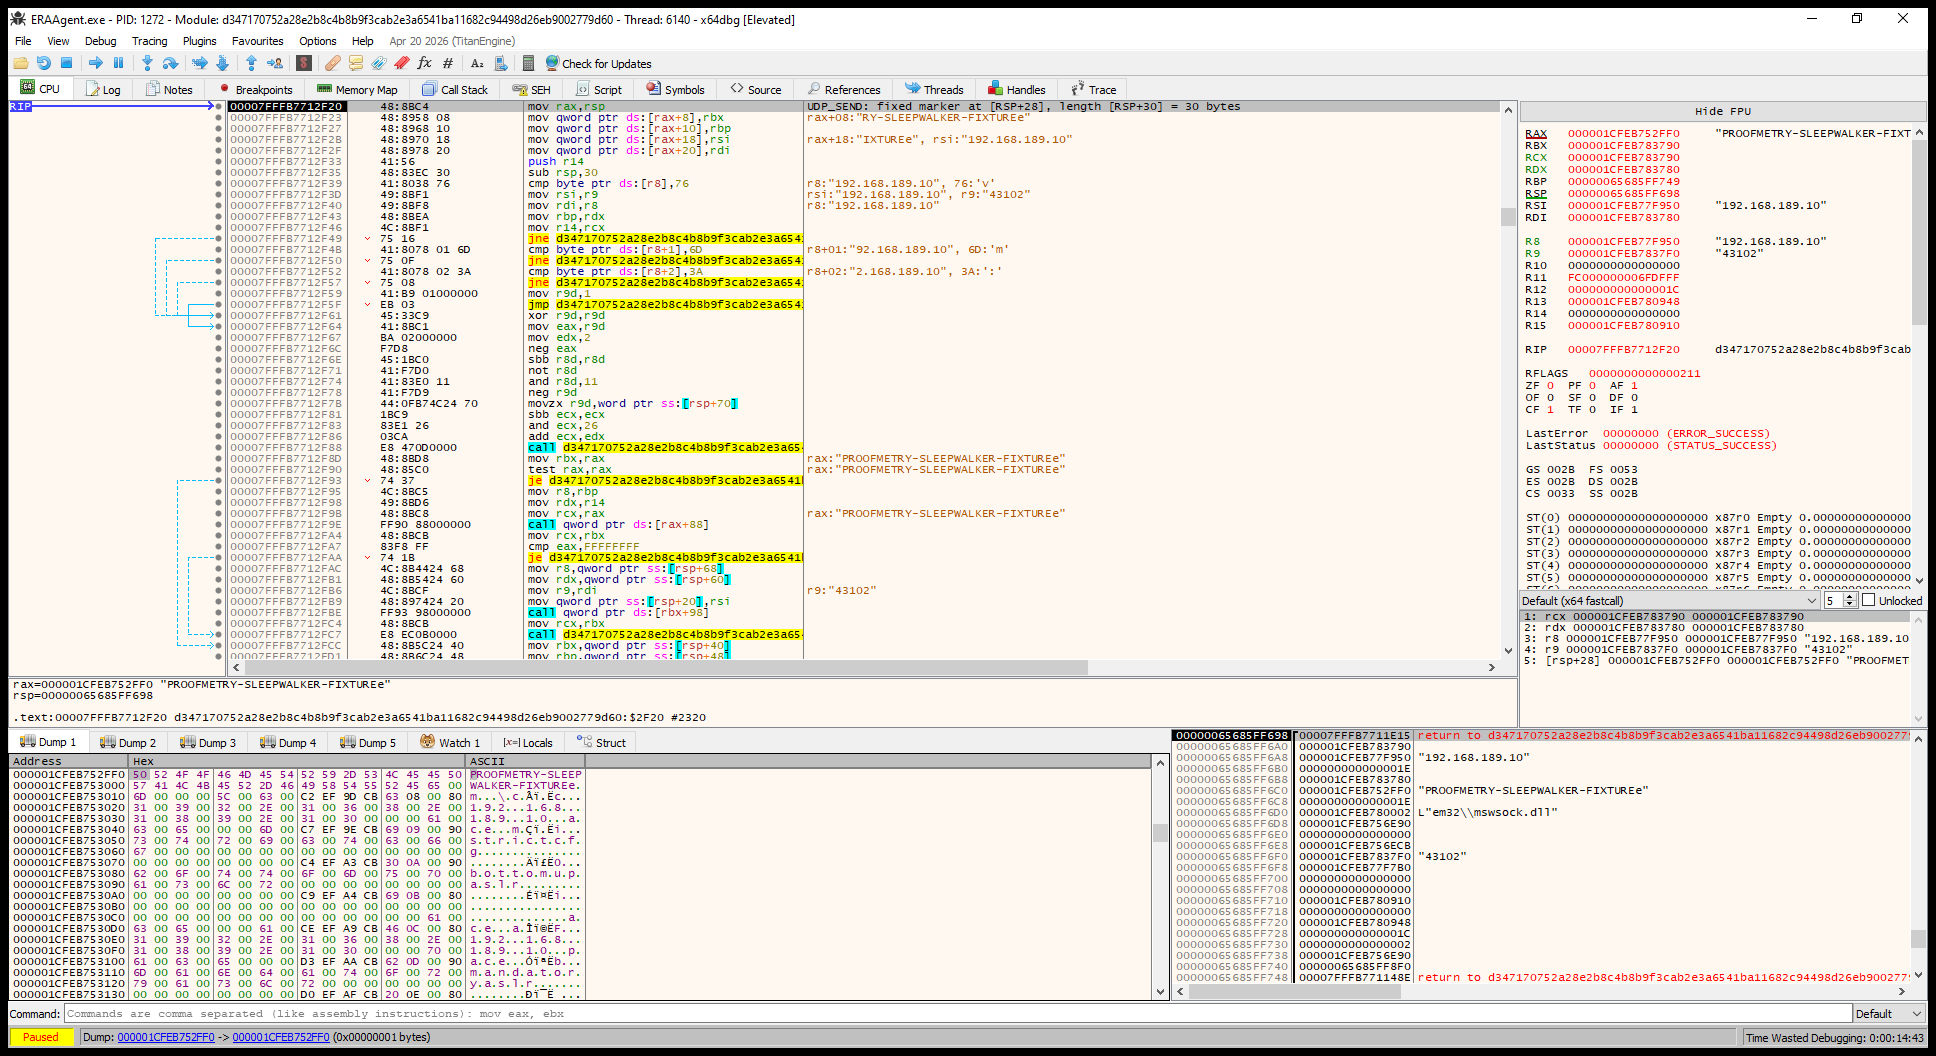This screenshot has width=1936, height=1056.
Task: Switch to the Dump 3 tab
Action: coord(208,742)
